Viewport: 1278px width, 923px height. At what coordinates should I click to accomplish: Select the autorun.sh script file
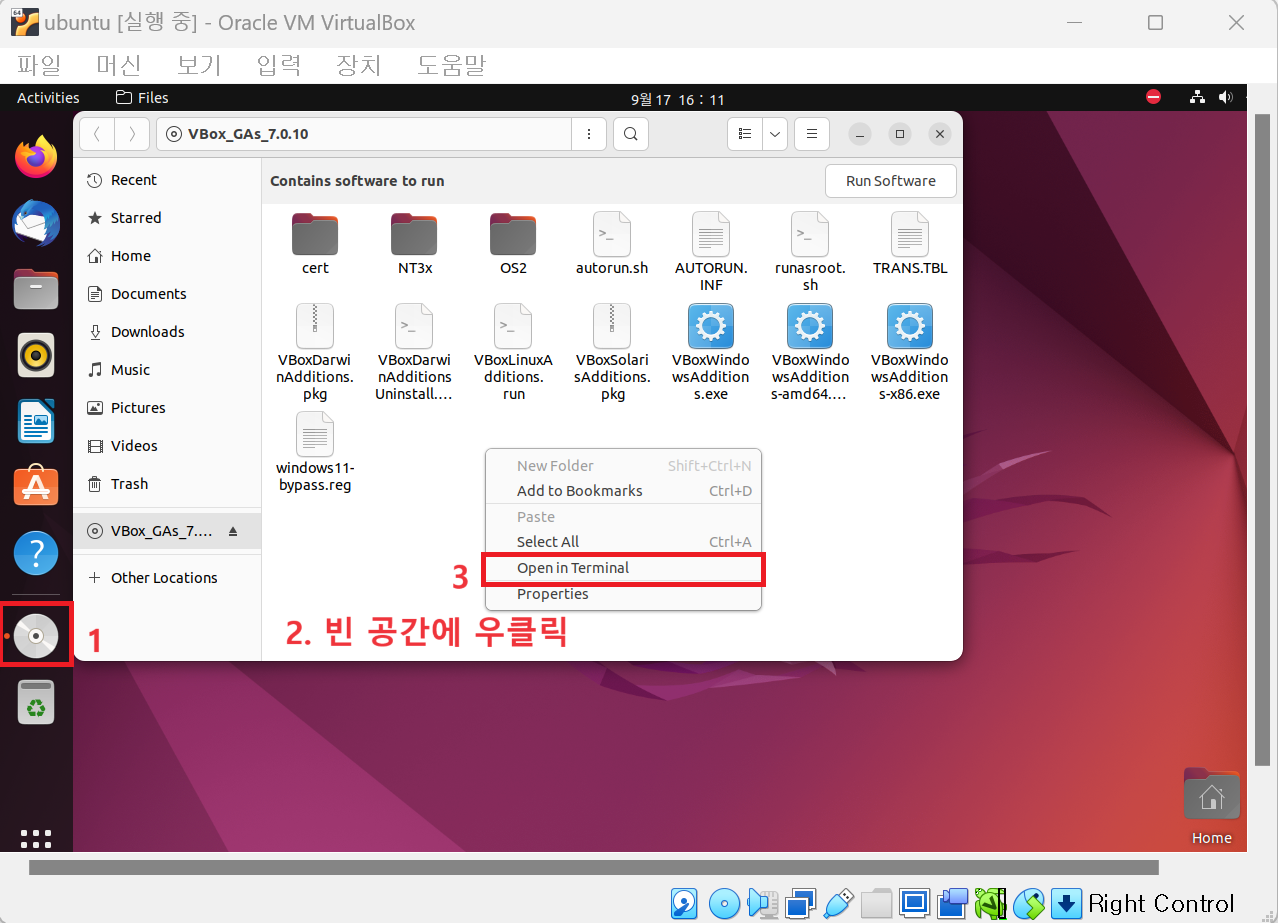pos(612,244)
